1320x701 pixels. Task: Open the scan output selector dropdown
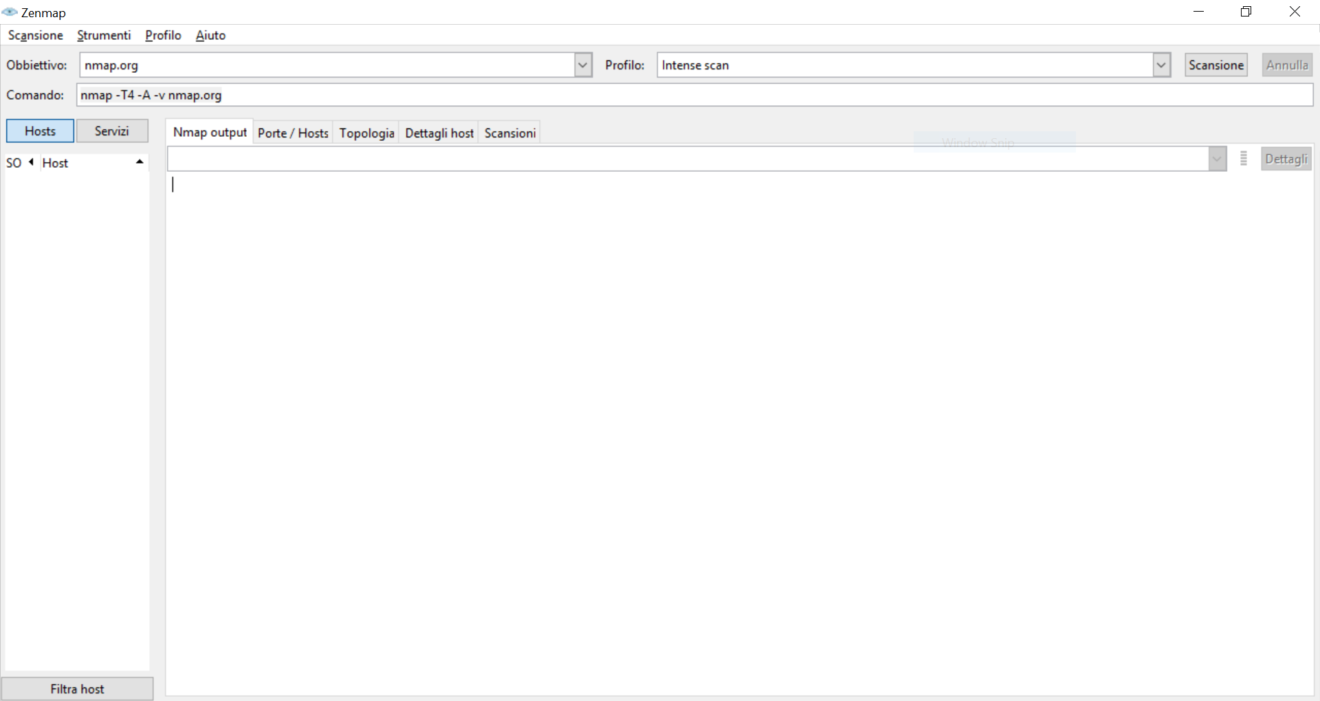point(1216,158)
